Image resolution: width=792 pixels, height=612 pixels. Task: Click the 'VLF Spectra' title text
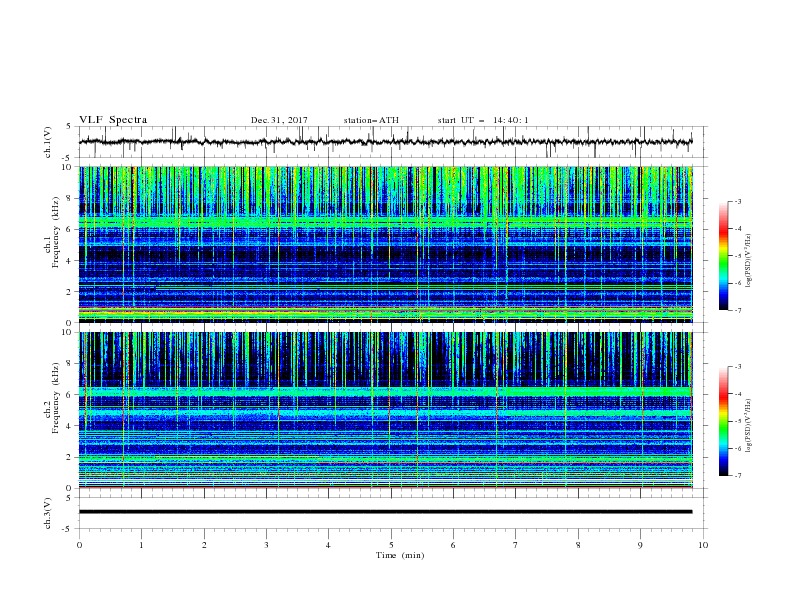pos(113,120)
